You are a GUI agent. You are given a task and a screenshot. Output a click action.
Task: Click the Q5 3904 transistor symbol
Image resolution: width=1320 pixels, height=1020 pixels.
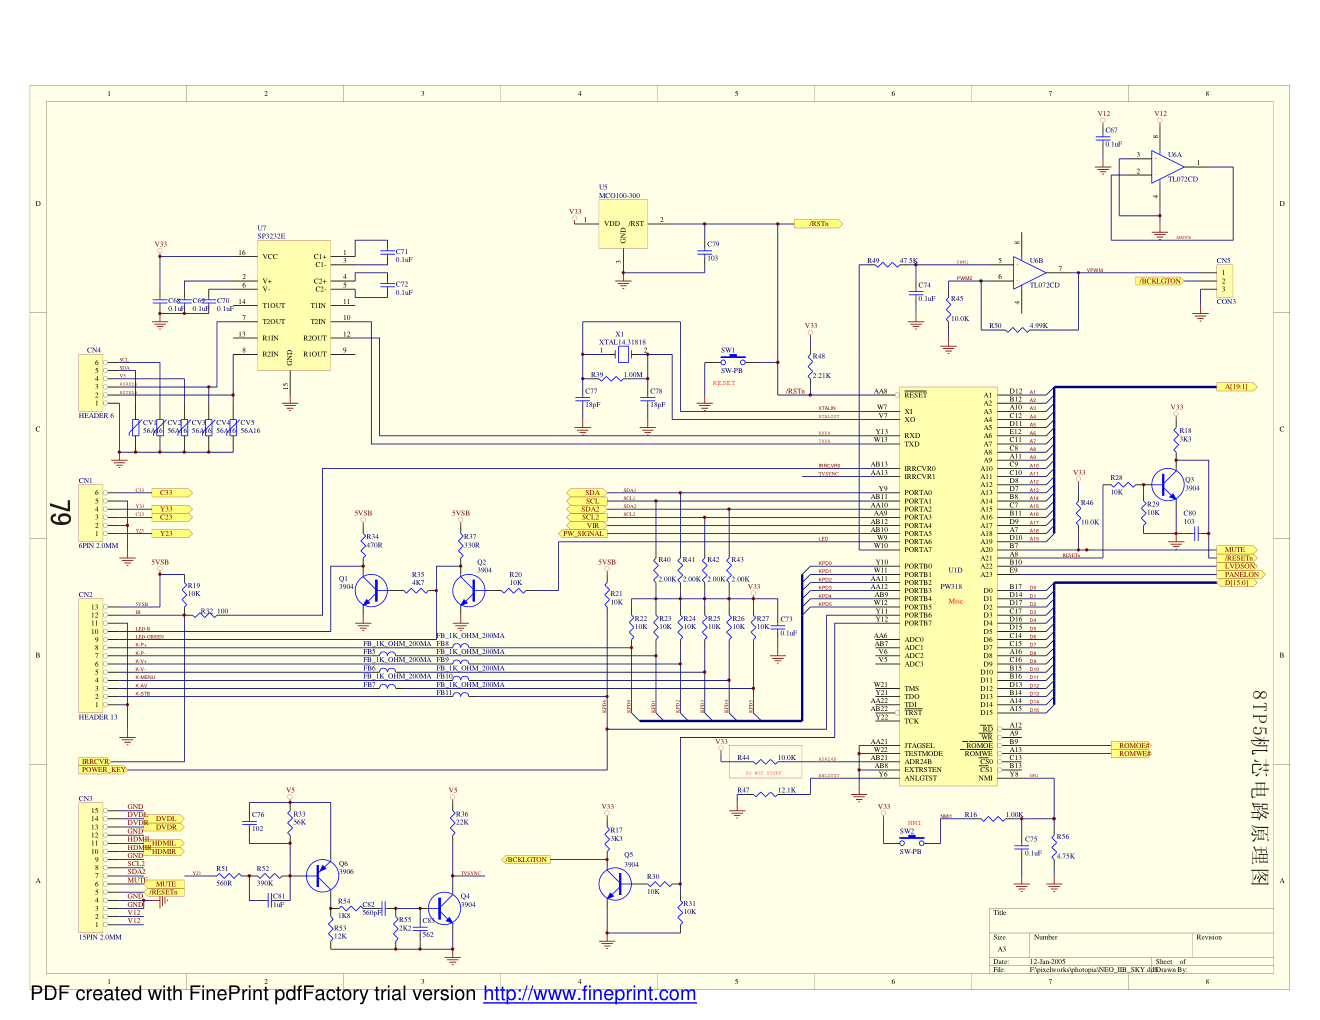[615, 884]
